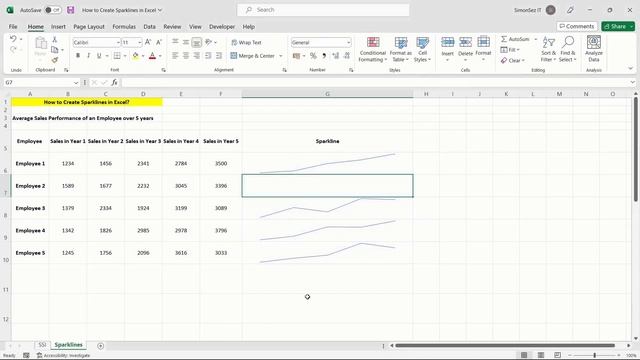
Task: Click the Percent Style icon
Action: coord(313,56)
